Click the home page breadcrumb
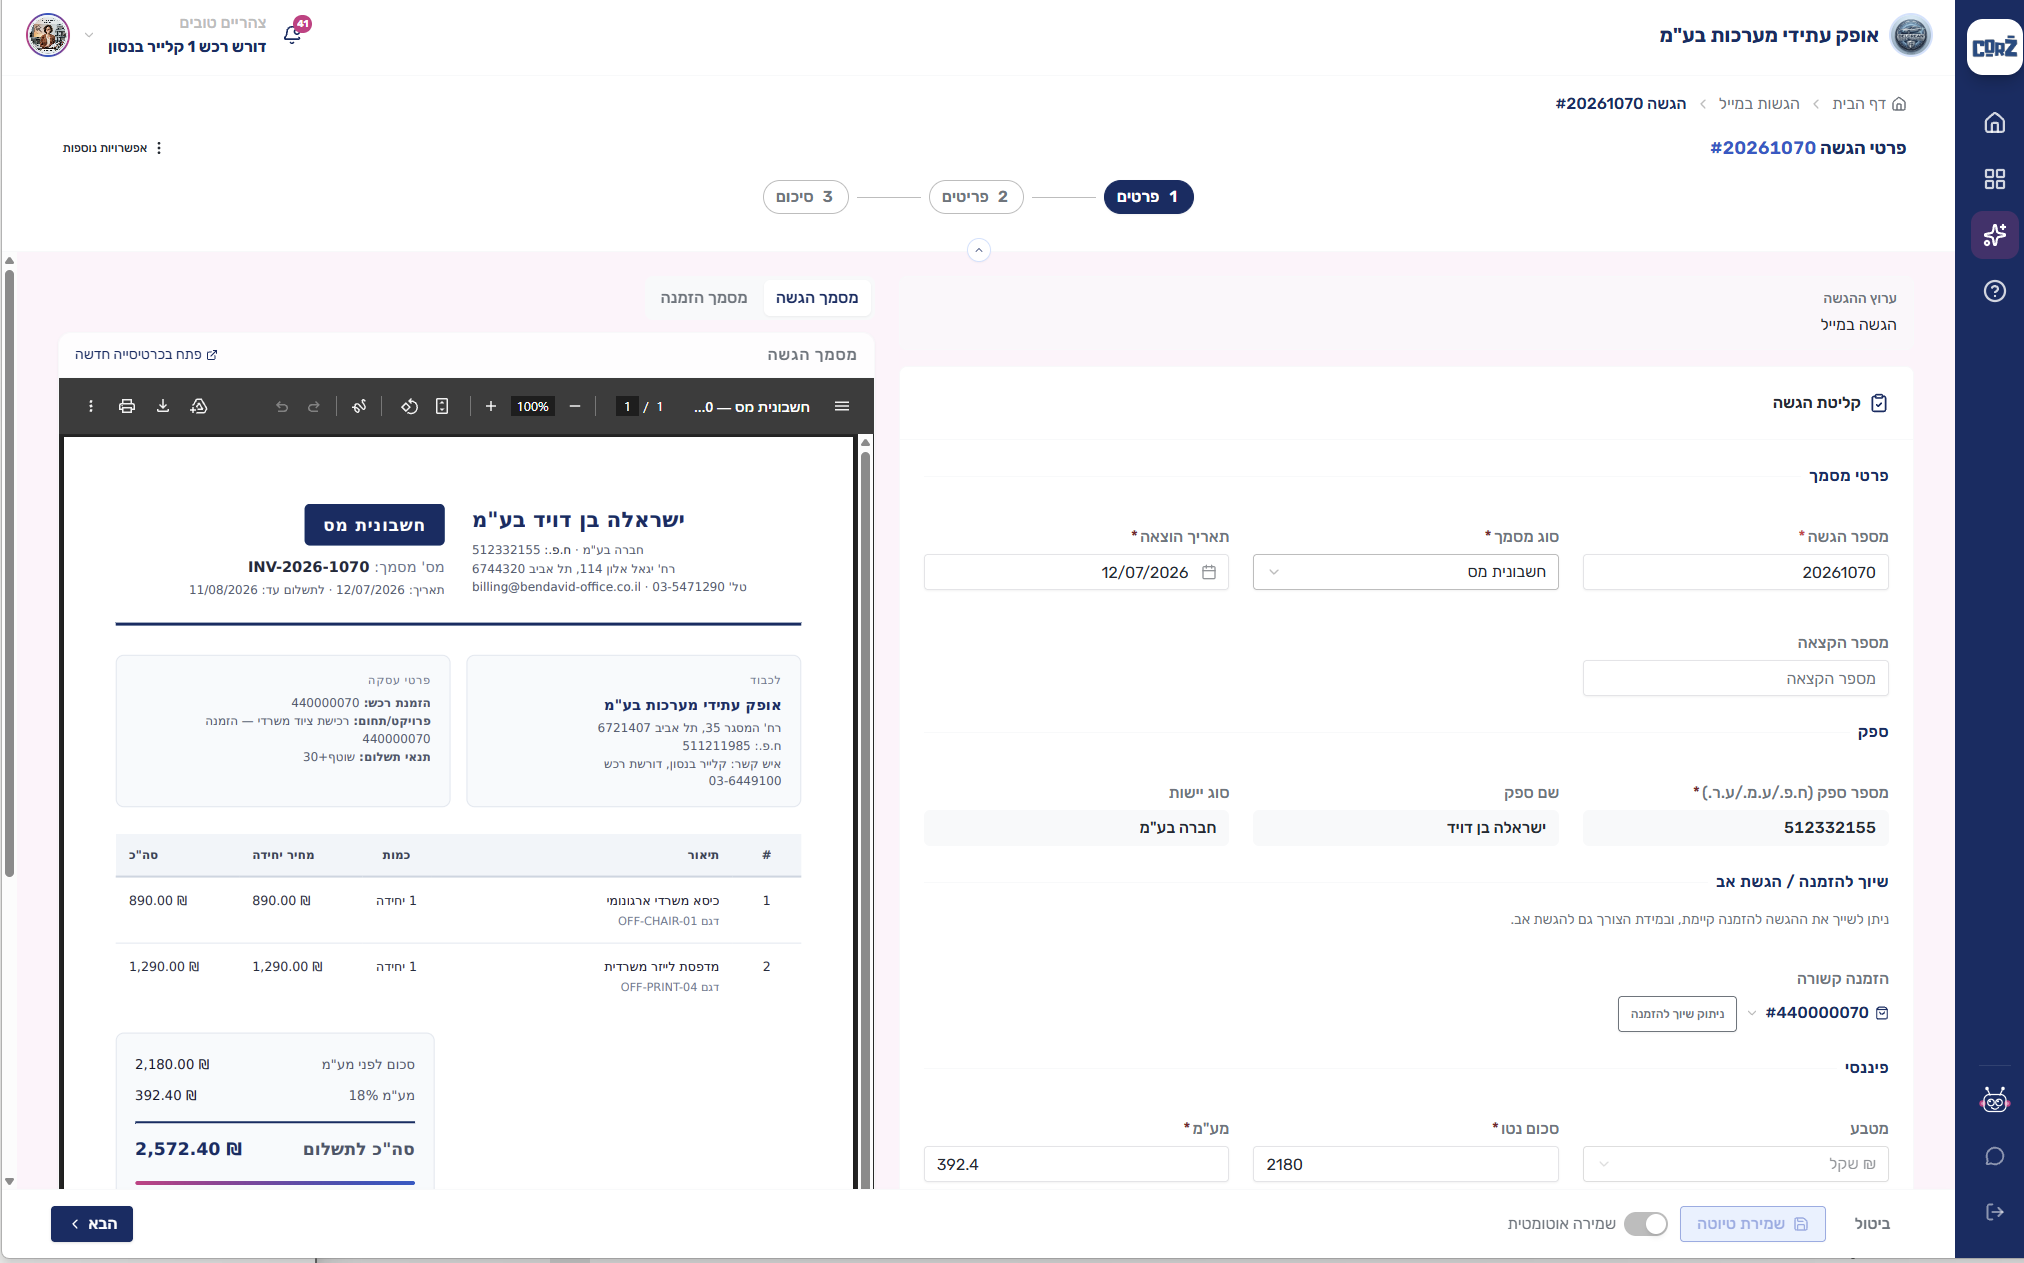Image resolution: width=2024 pixels, height=1263 pixels. (1869, 104)
